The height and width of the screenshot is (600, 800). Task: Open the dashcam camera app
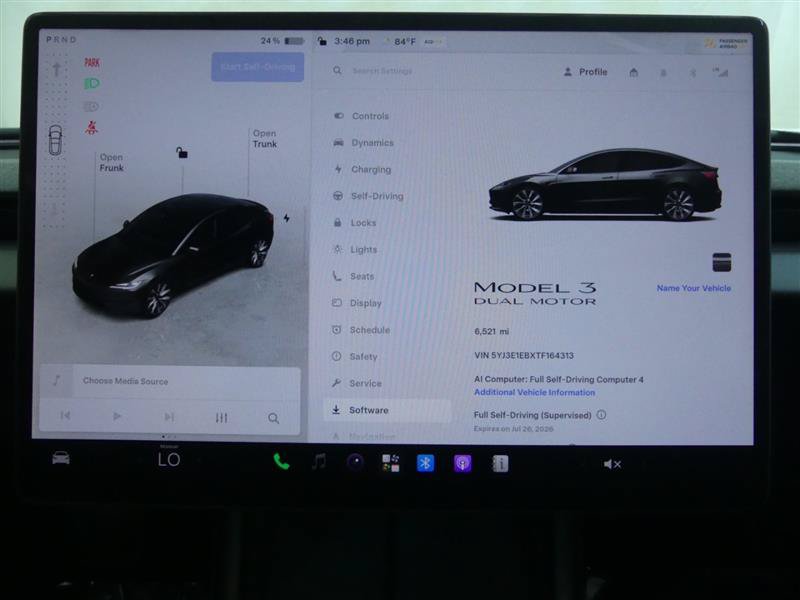356,462
